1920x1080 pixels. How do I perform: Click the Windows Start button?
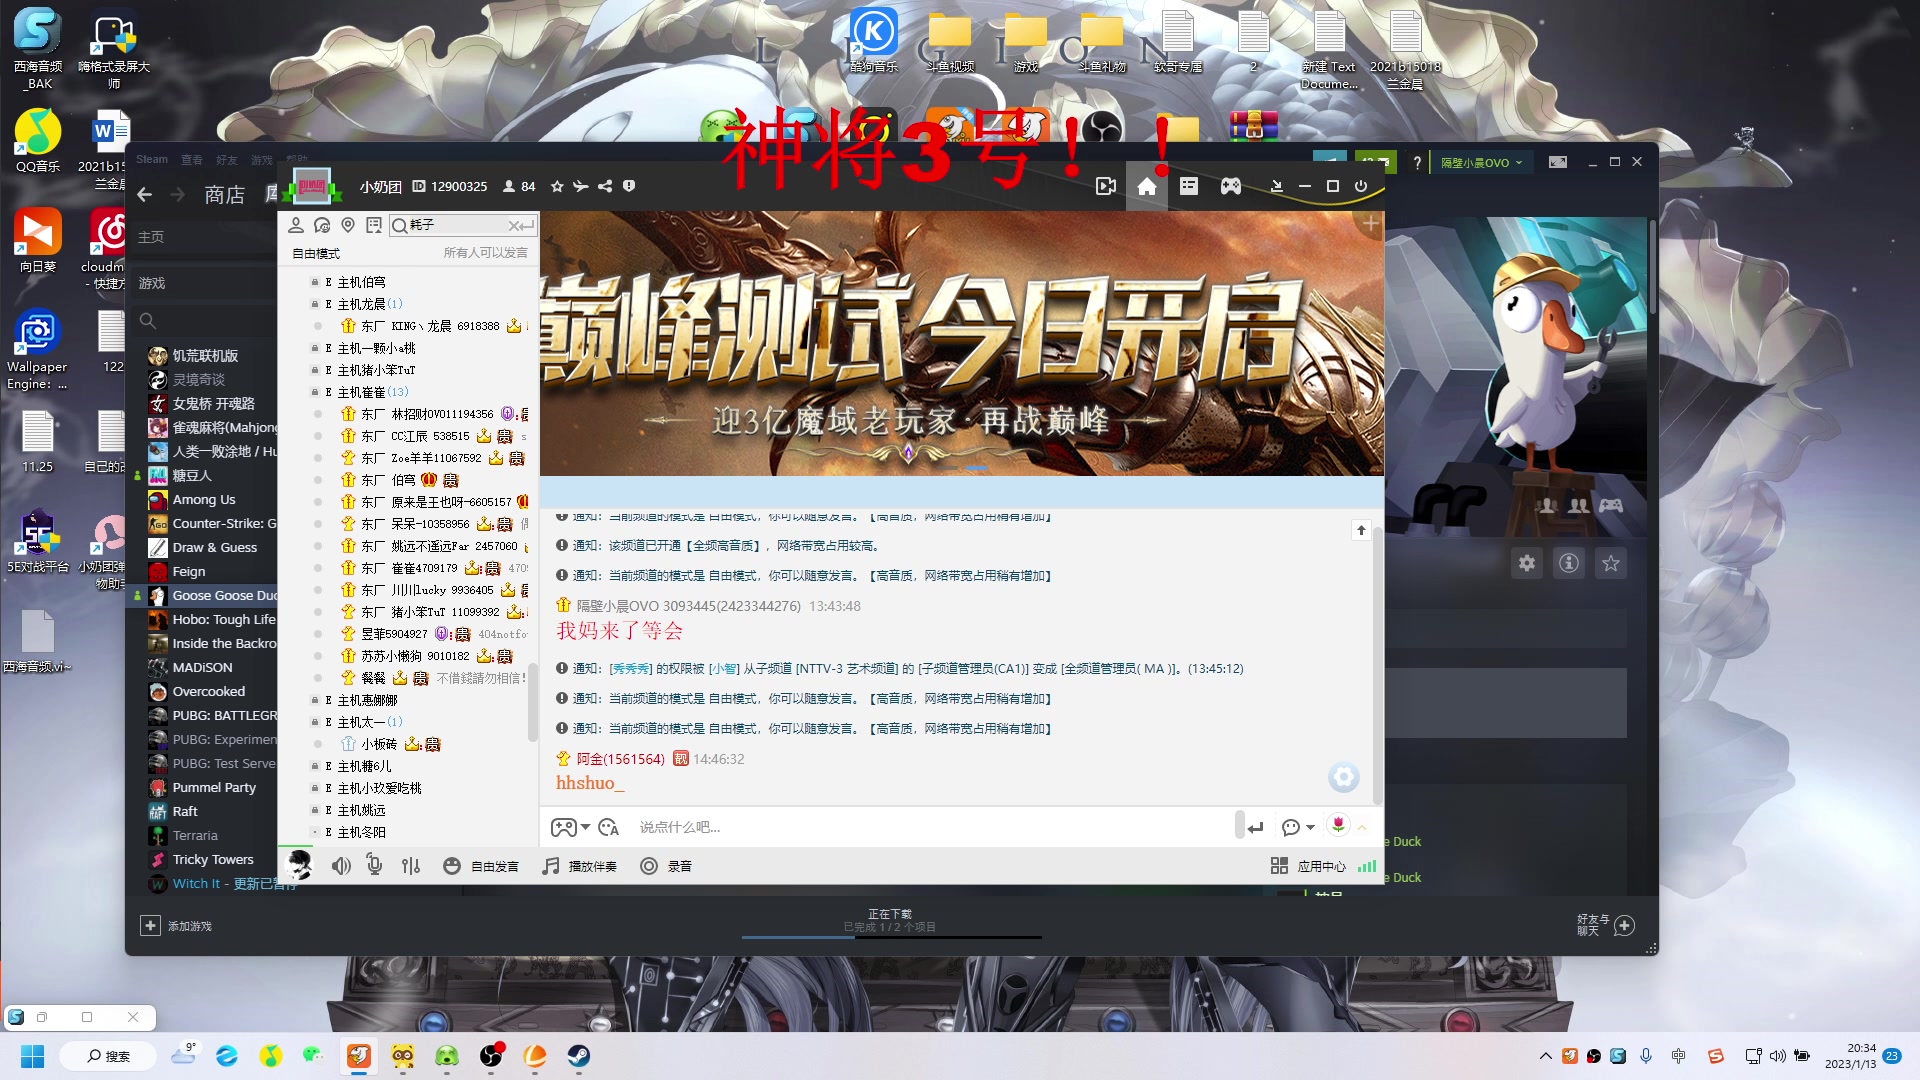[33, 1056]
